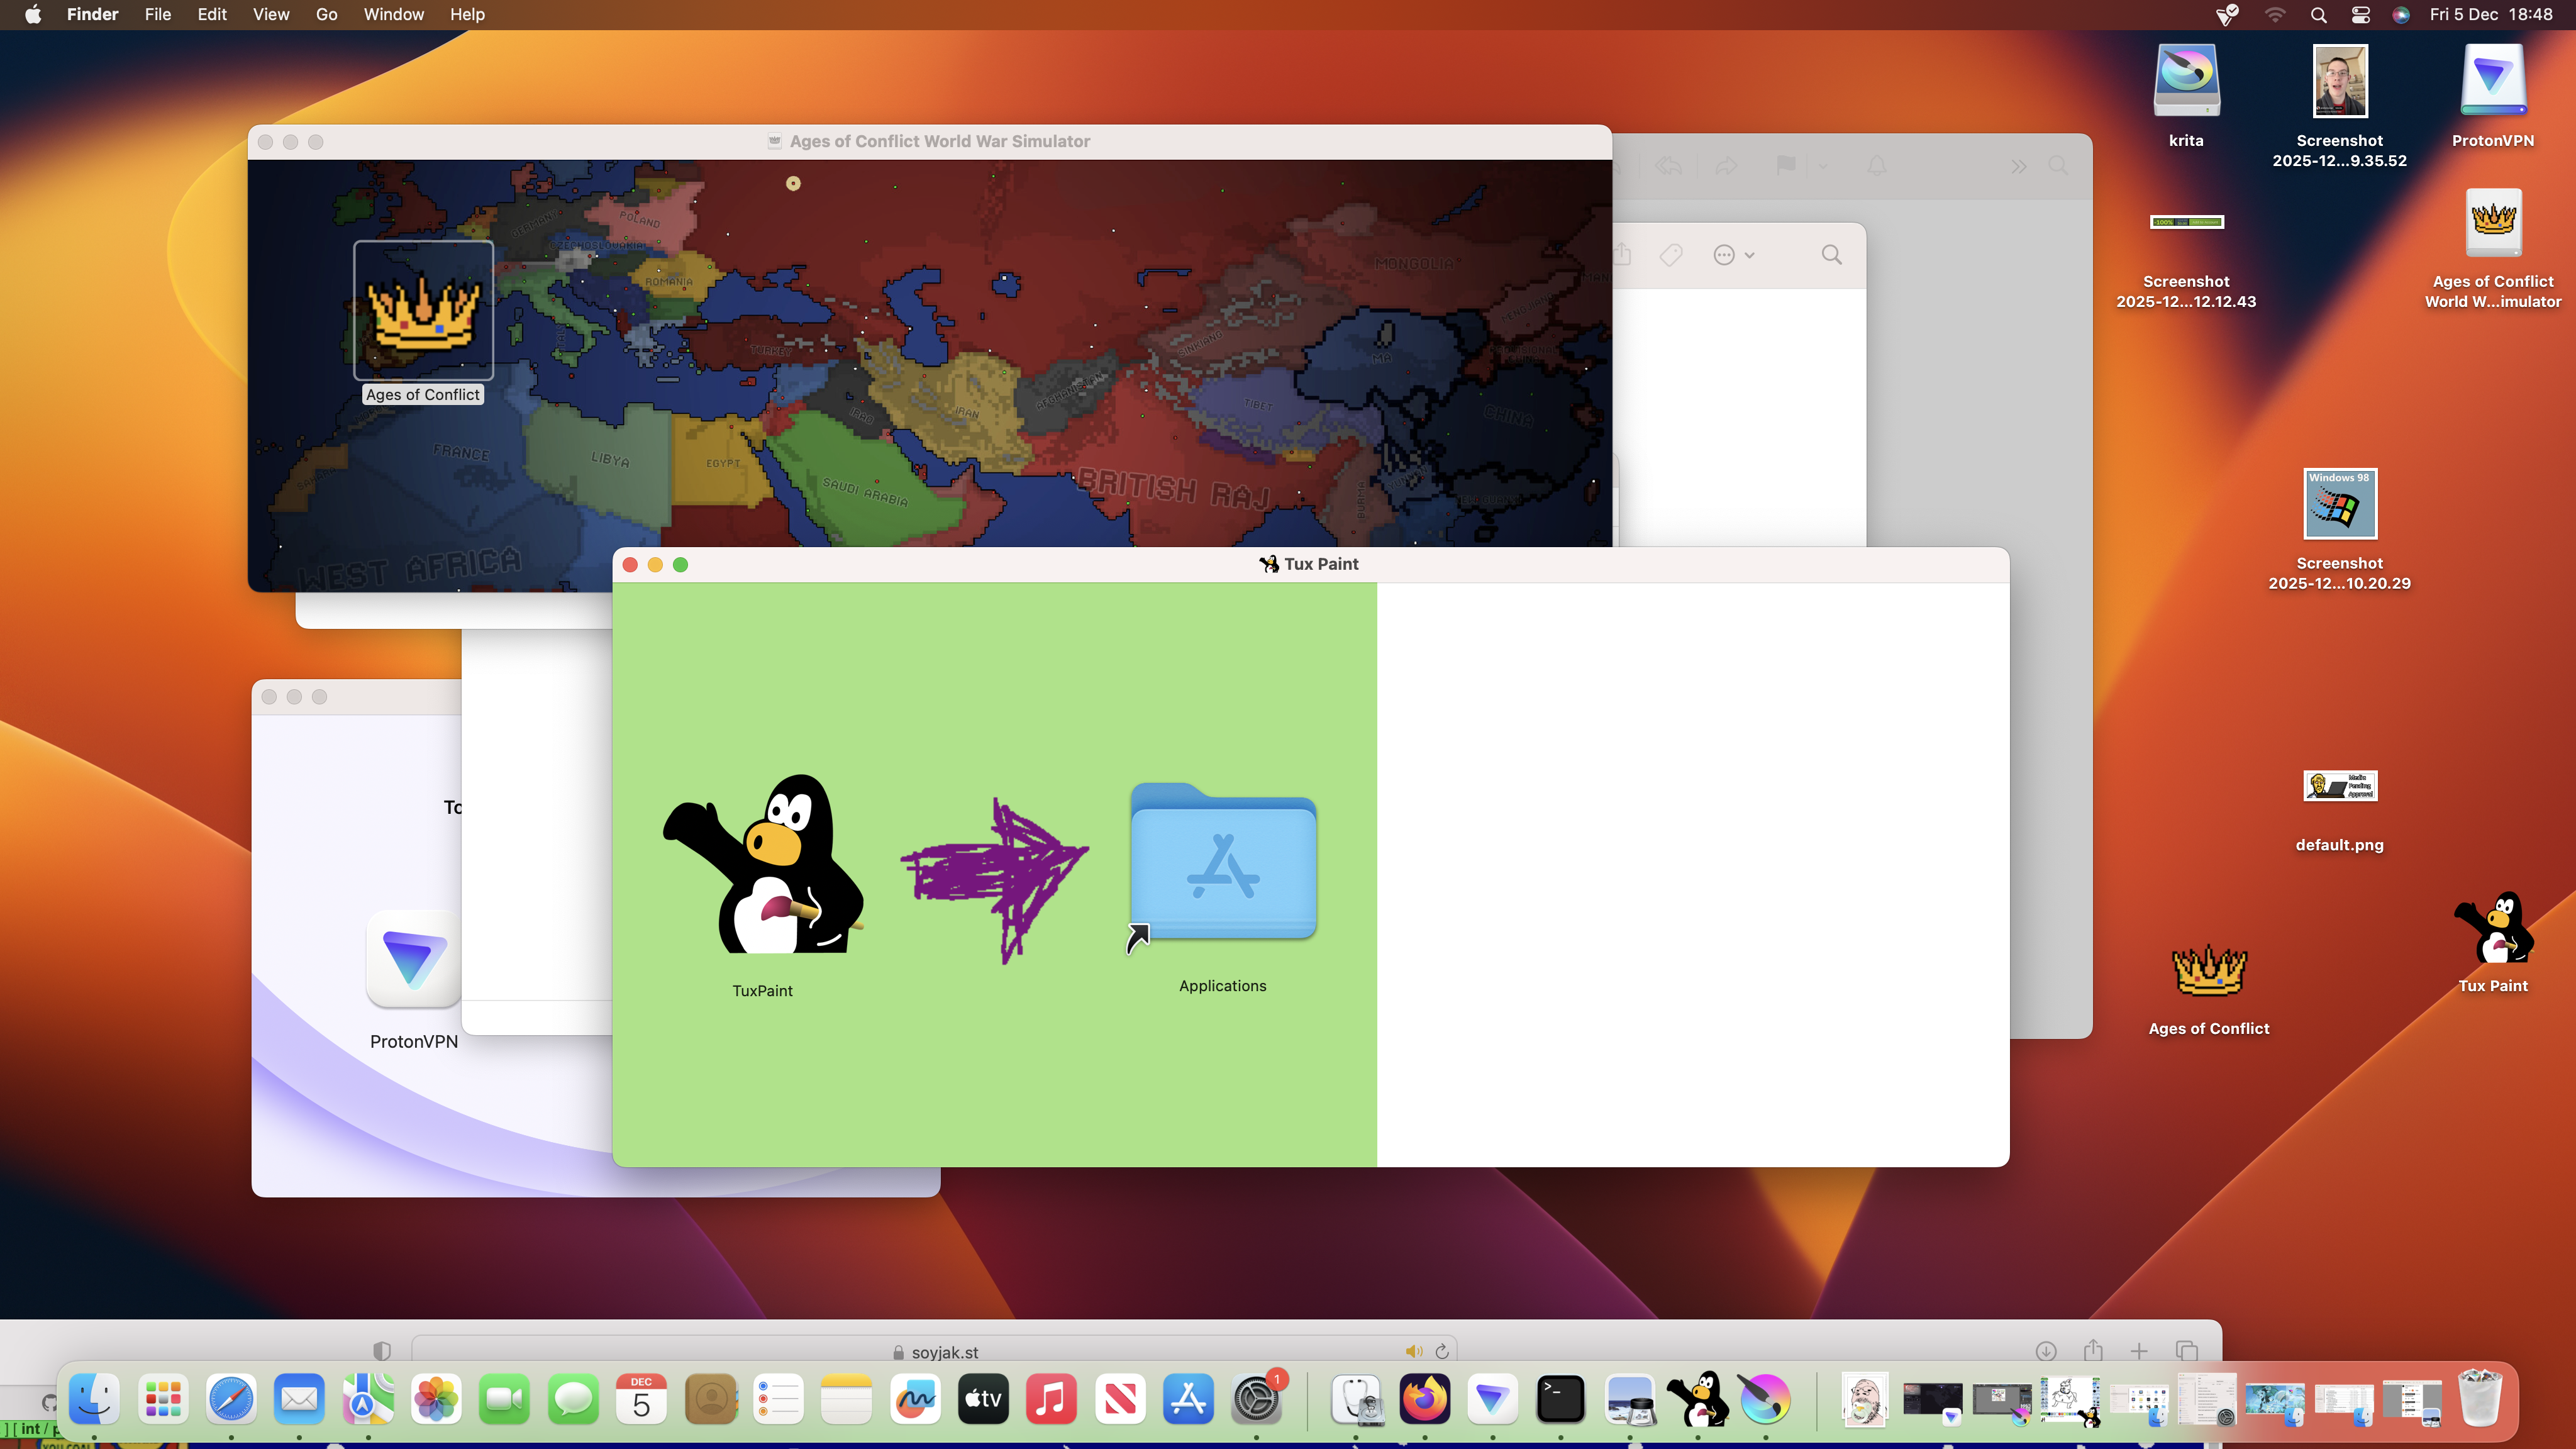Reload the soyjak.st page
Image resolution: width=2576 pixels, height=1449 pixels.
coord(1442,1351)
